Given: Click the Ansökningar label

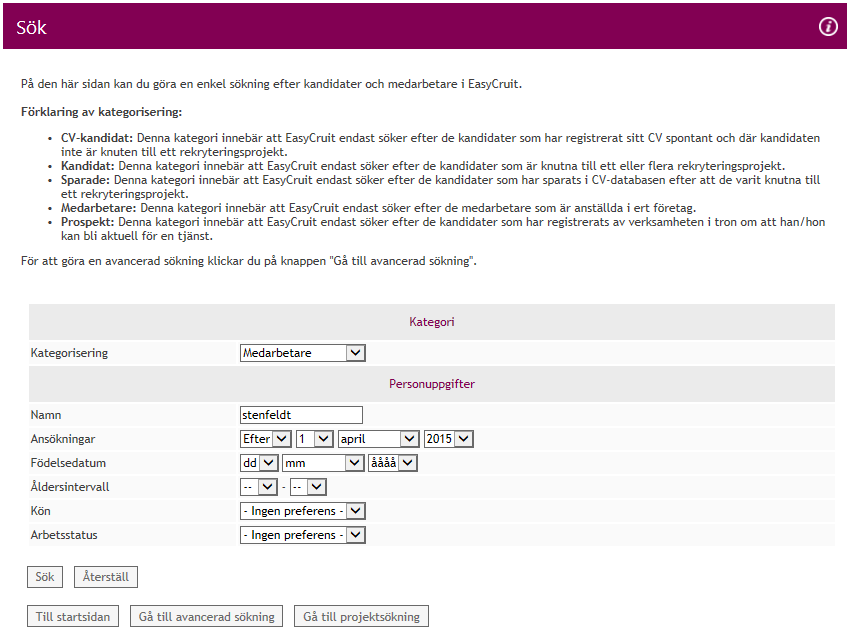Looking at the screenshot, I should 63,439.
